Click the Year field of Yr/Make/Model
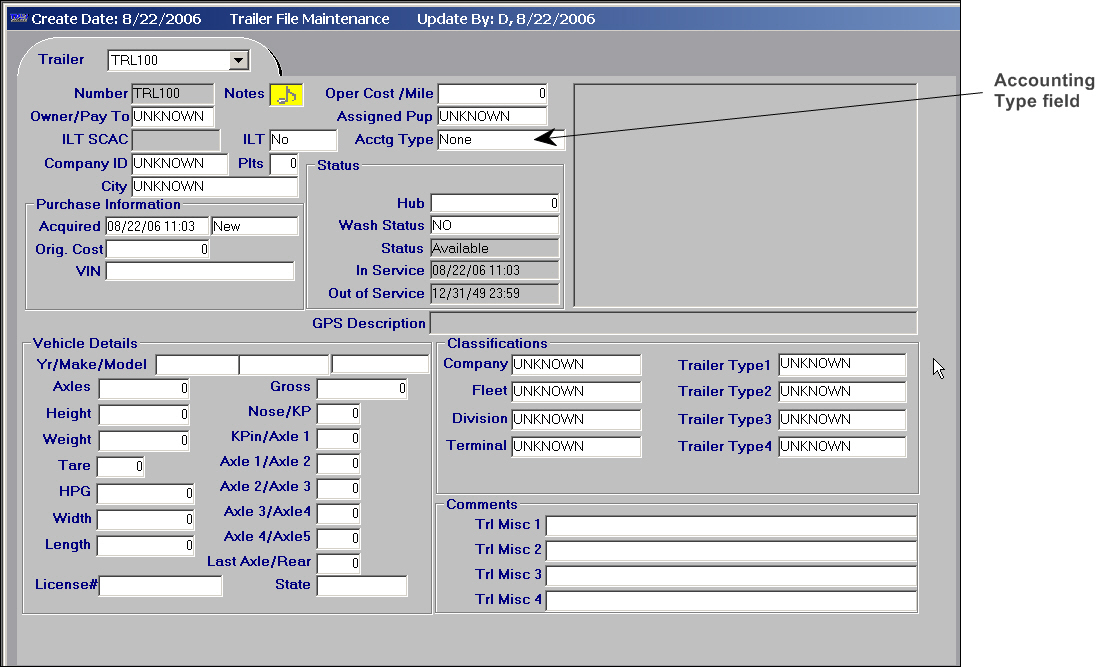1109x667 pixels. (197, 365)
